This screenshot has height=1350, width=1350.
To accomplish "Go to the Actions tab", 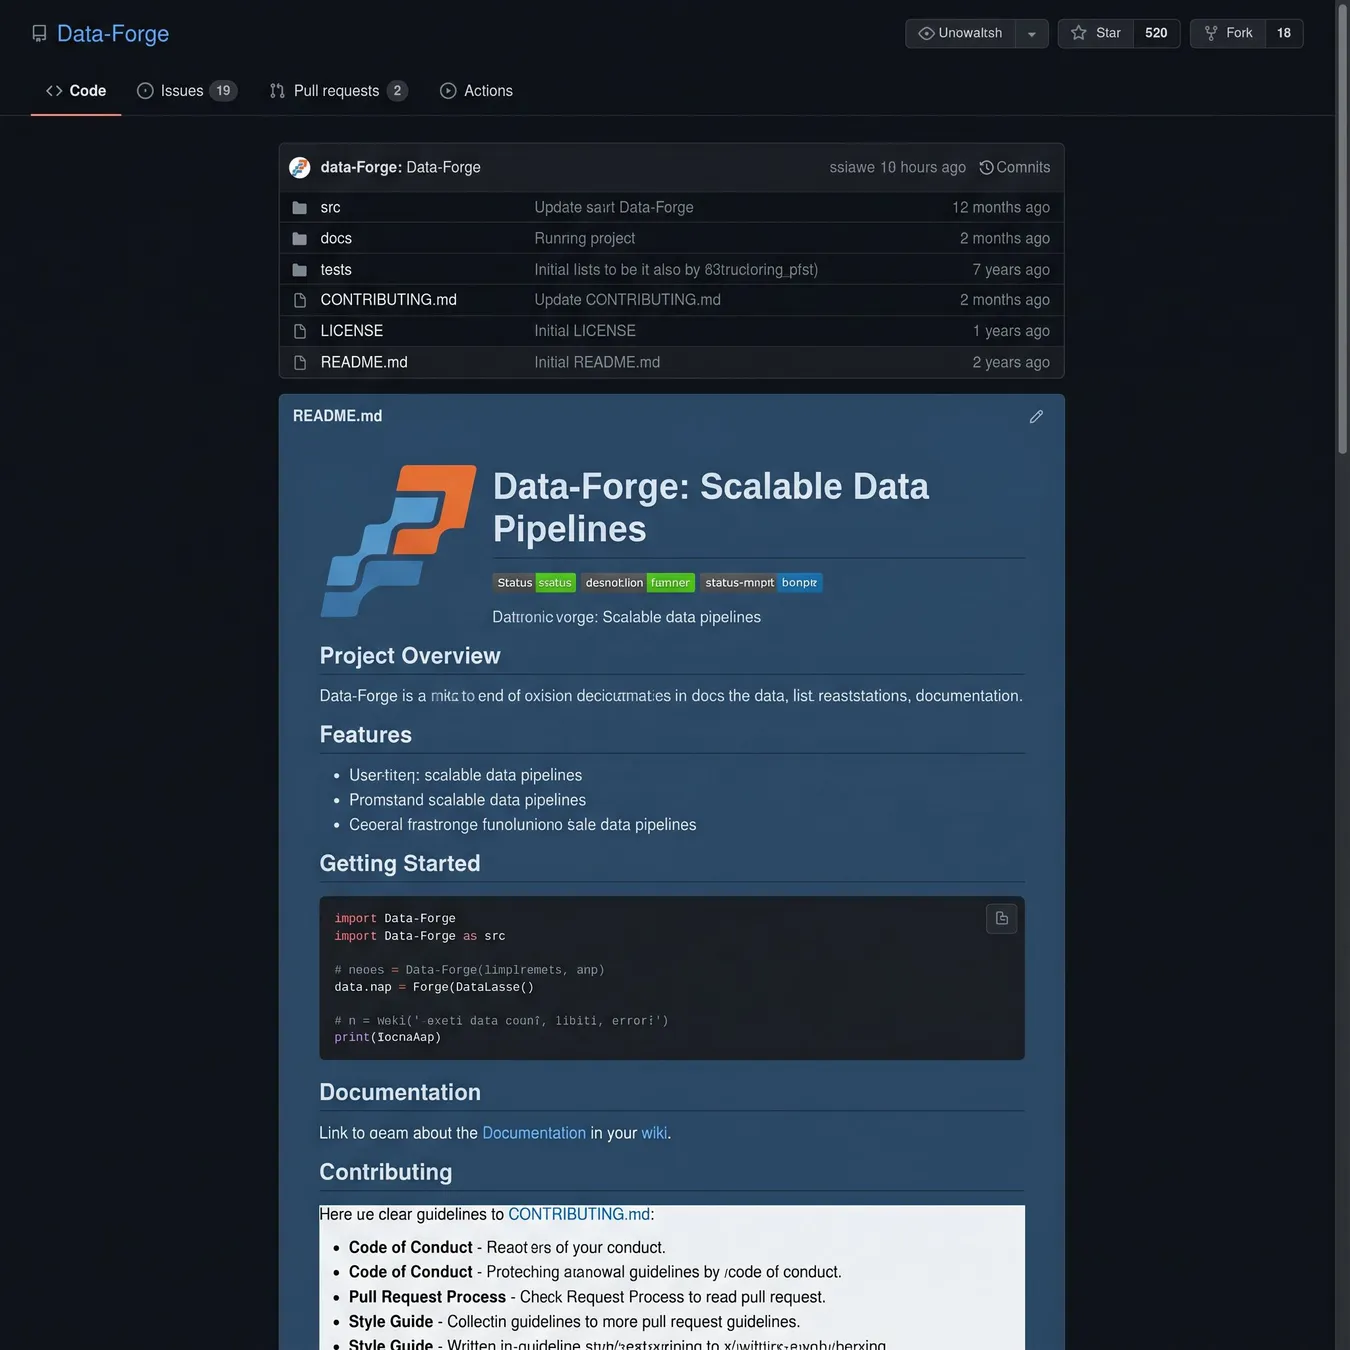I will 476,91.
